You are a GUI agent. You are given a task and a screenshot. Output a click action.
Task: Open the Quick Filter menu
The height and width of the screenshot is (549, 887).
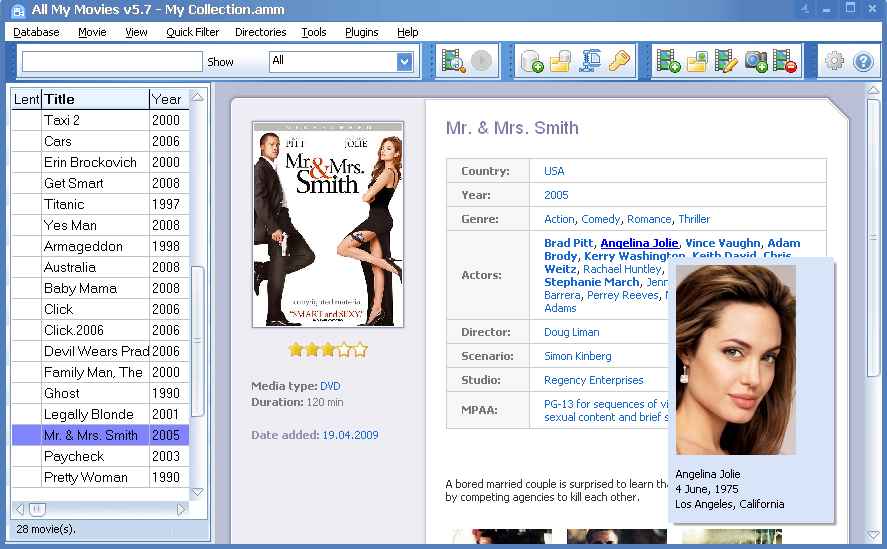point(192,32)
